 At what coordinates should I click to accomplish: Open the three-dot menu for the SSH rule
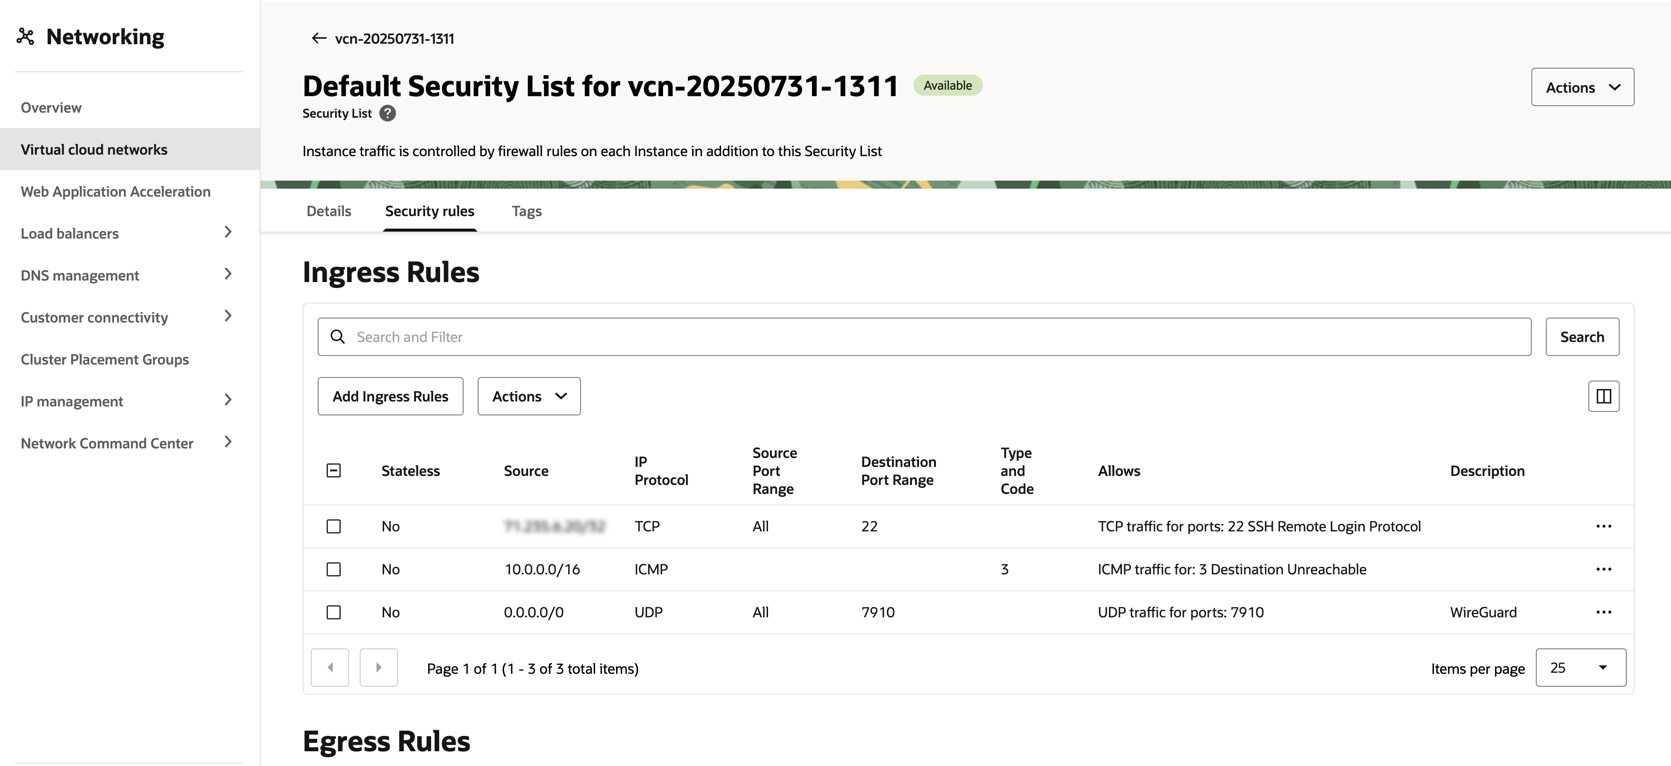1603,526
